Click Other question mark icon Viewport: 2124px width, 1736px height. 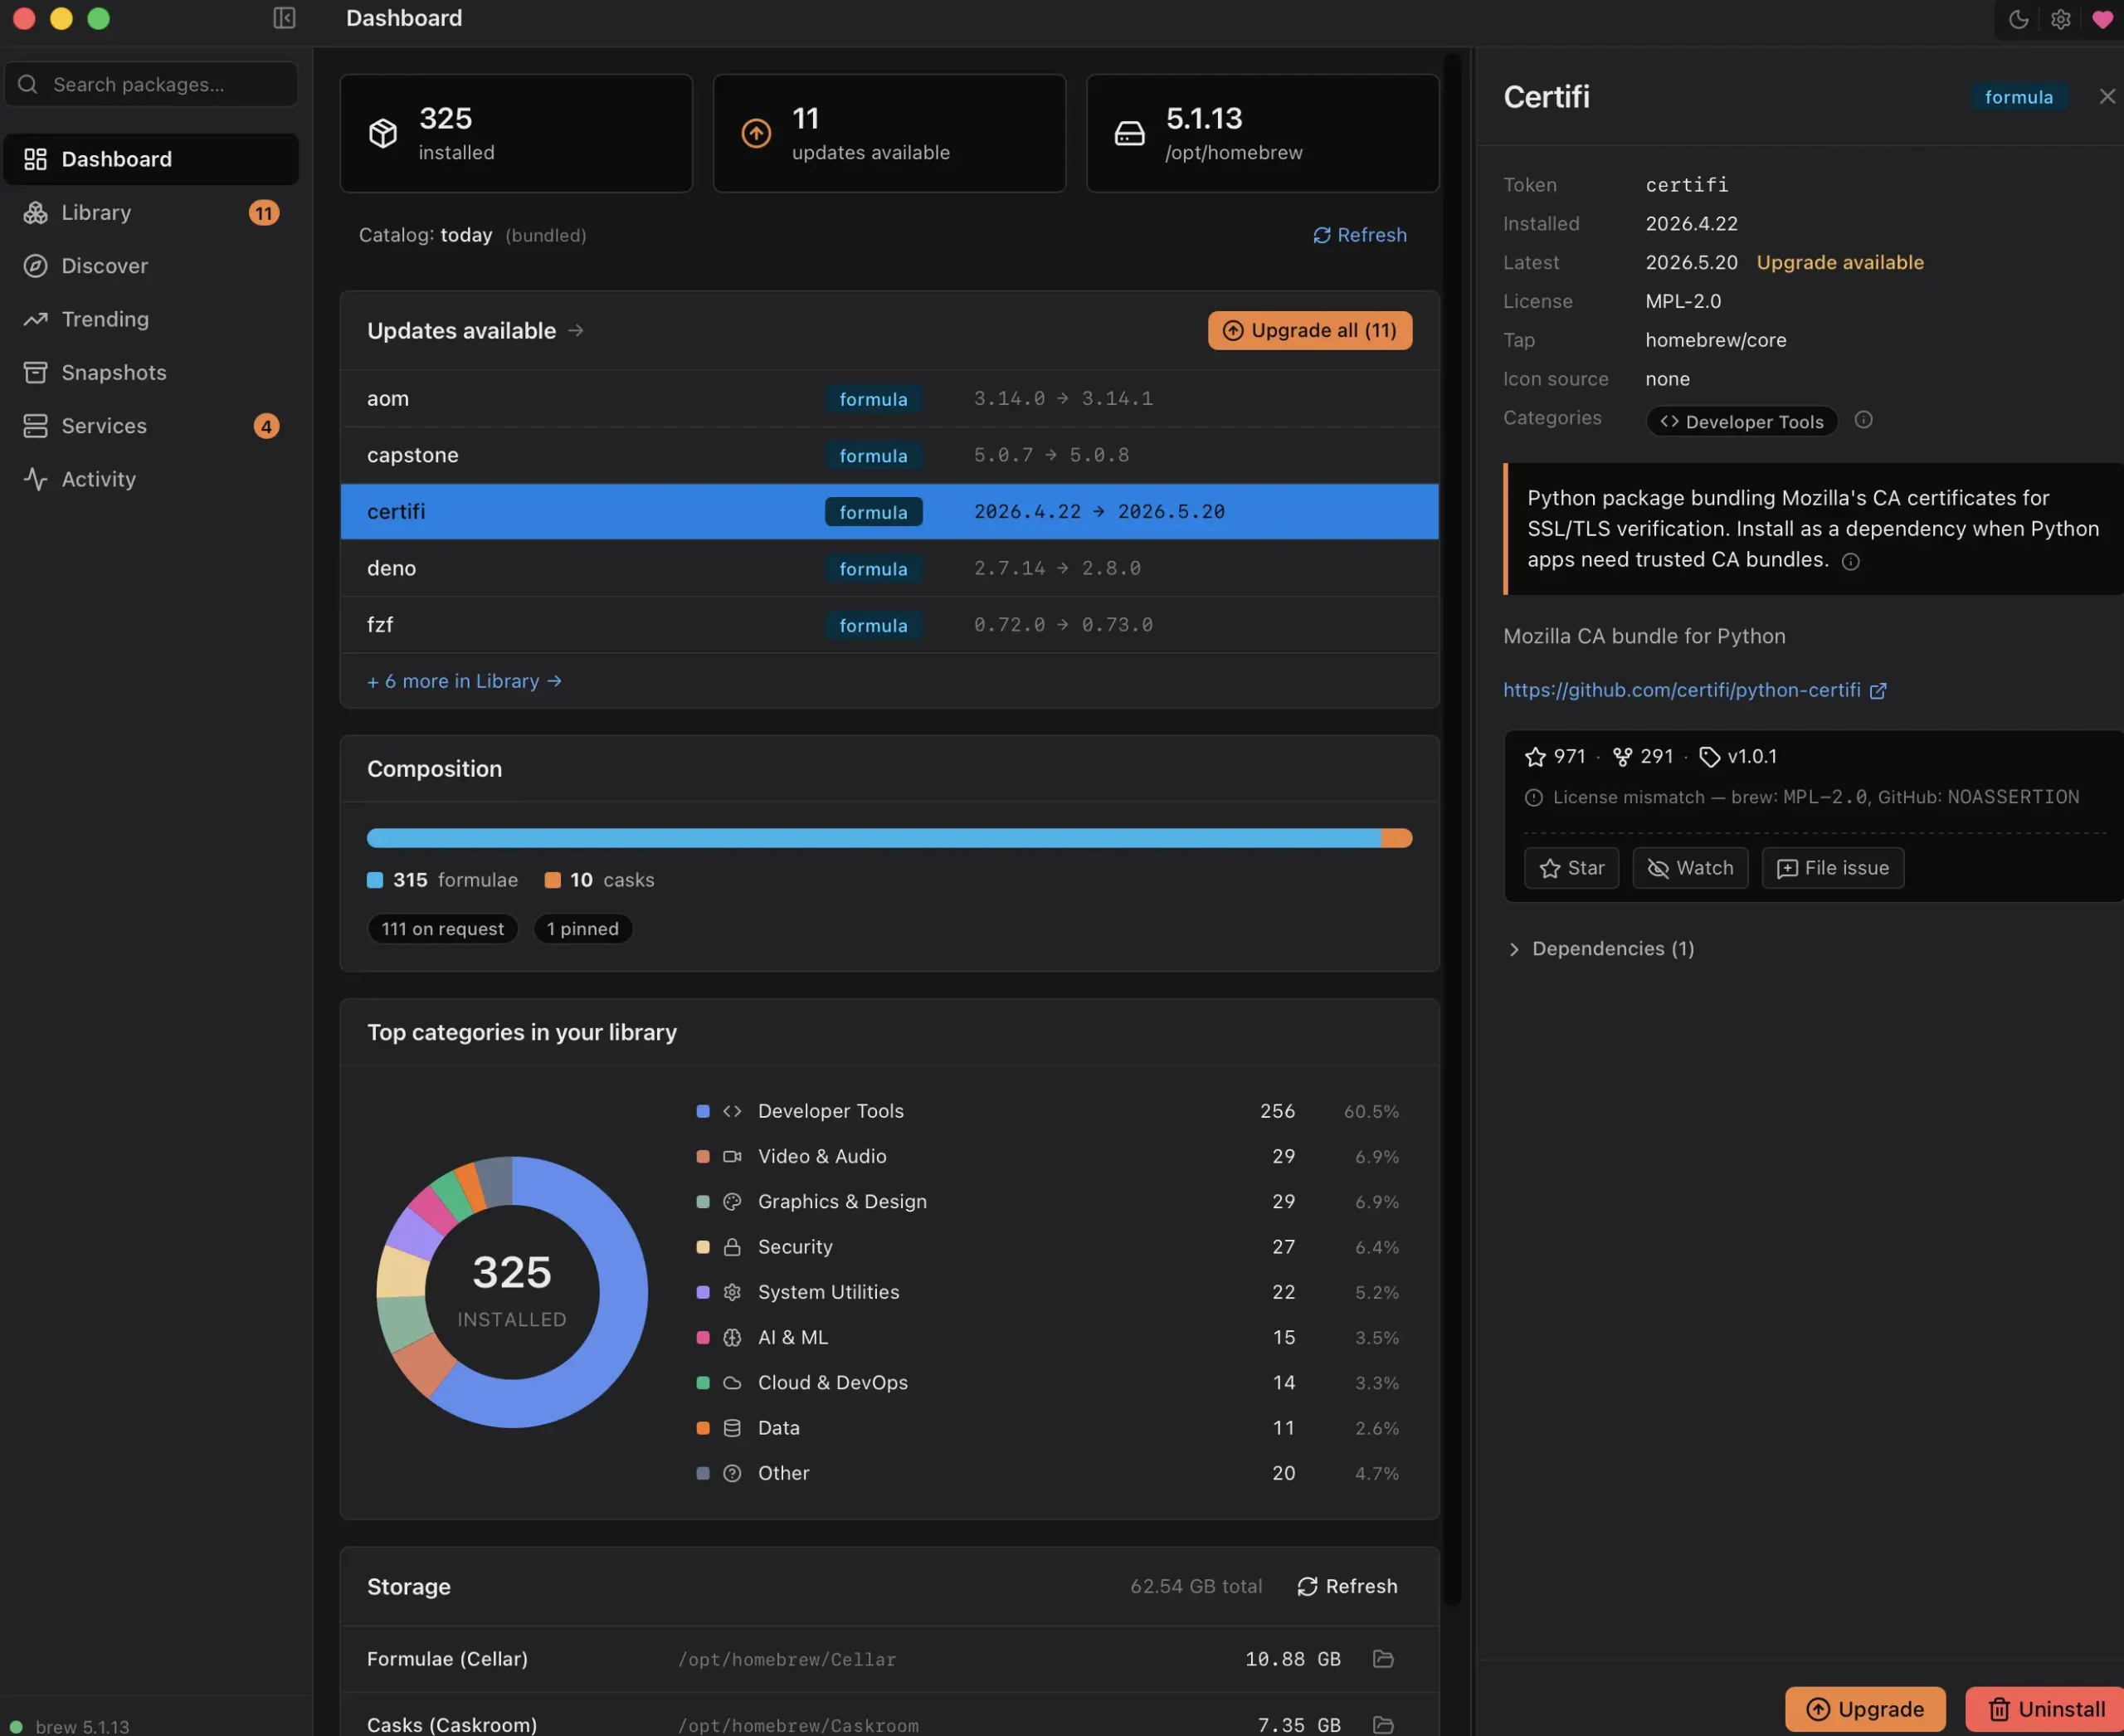(x=732, y=1473)
